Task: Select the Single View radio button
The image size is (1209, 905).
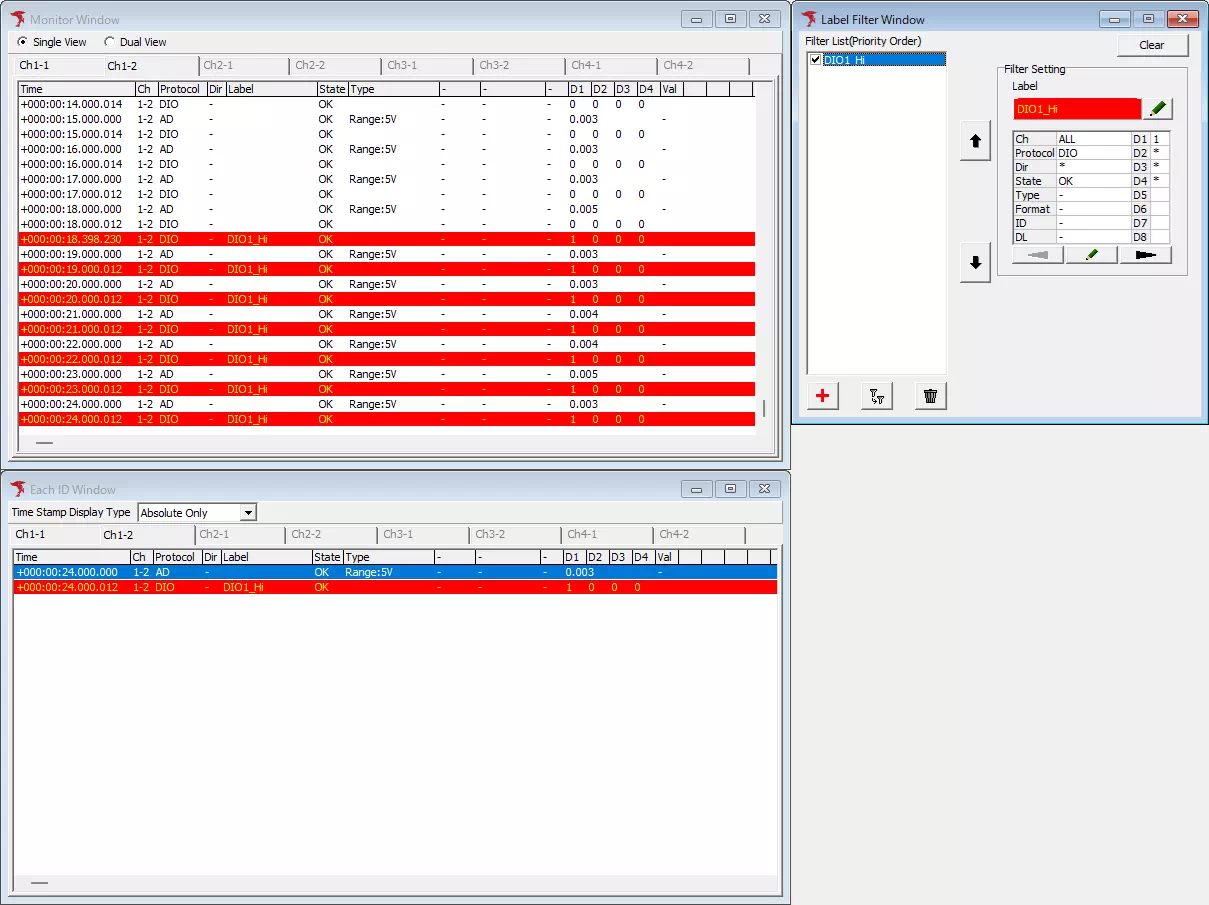Action: point(22,42)
